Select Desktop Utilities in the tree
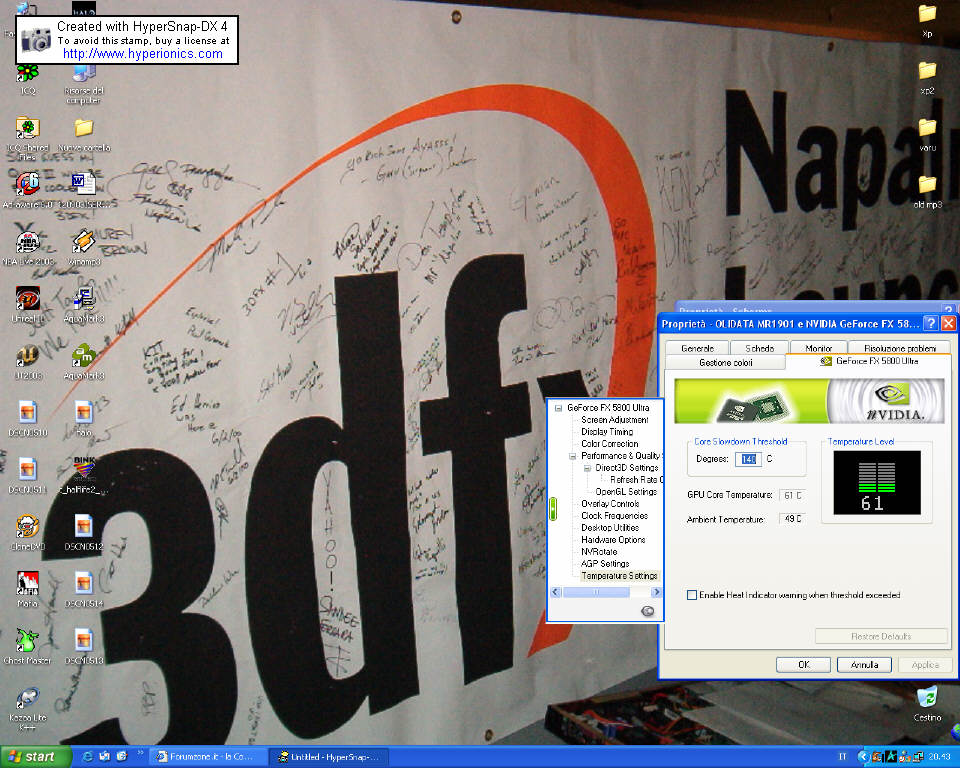Image resolution: width=960 pixels, height=768 pixels. coord(610,528)
